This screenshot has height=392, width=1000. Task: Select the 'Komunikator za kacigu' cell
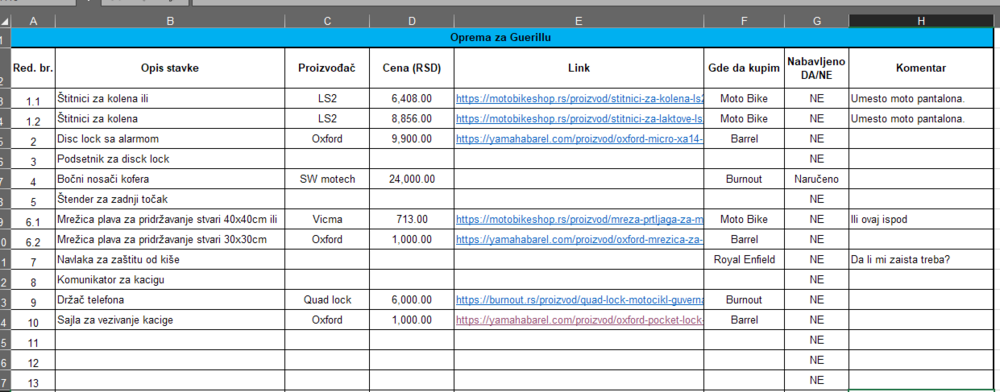(170, 280)
